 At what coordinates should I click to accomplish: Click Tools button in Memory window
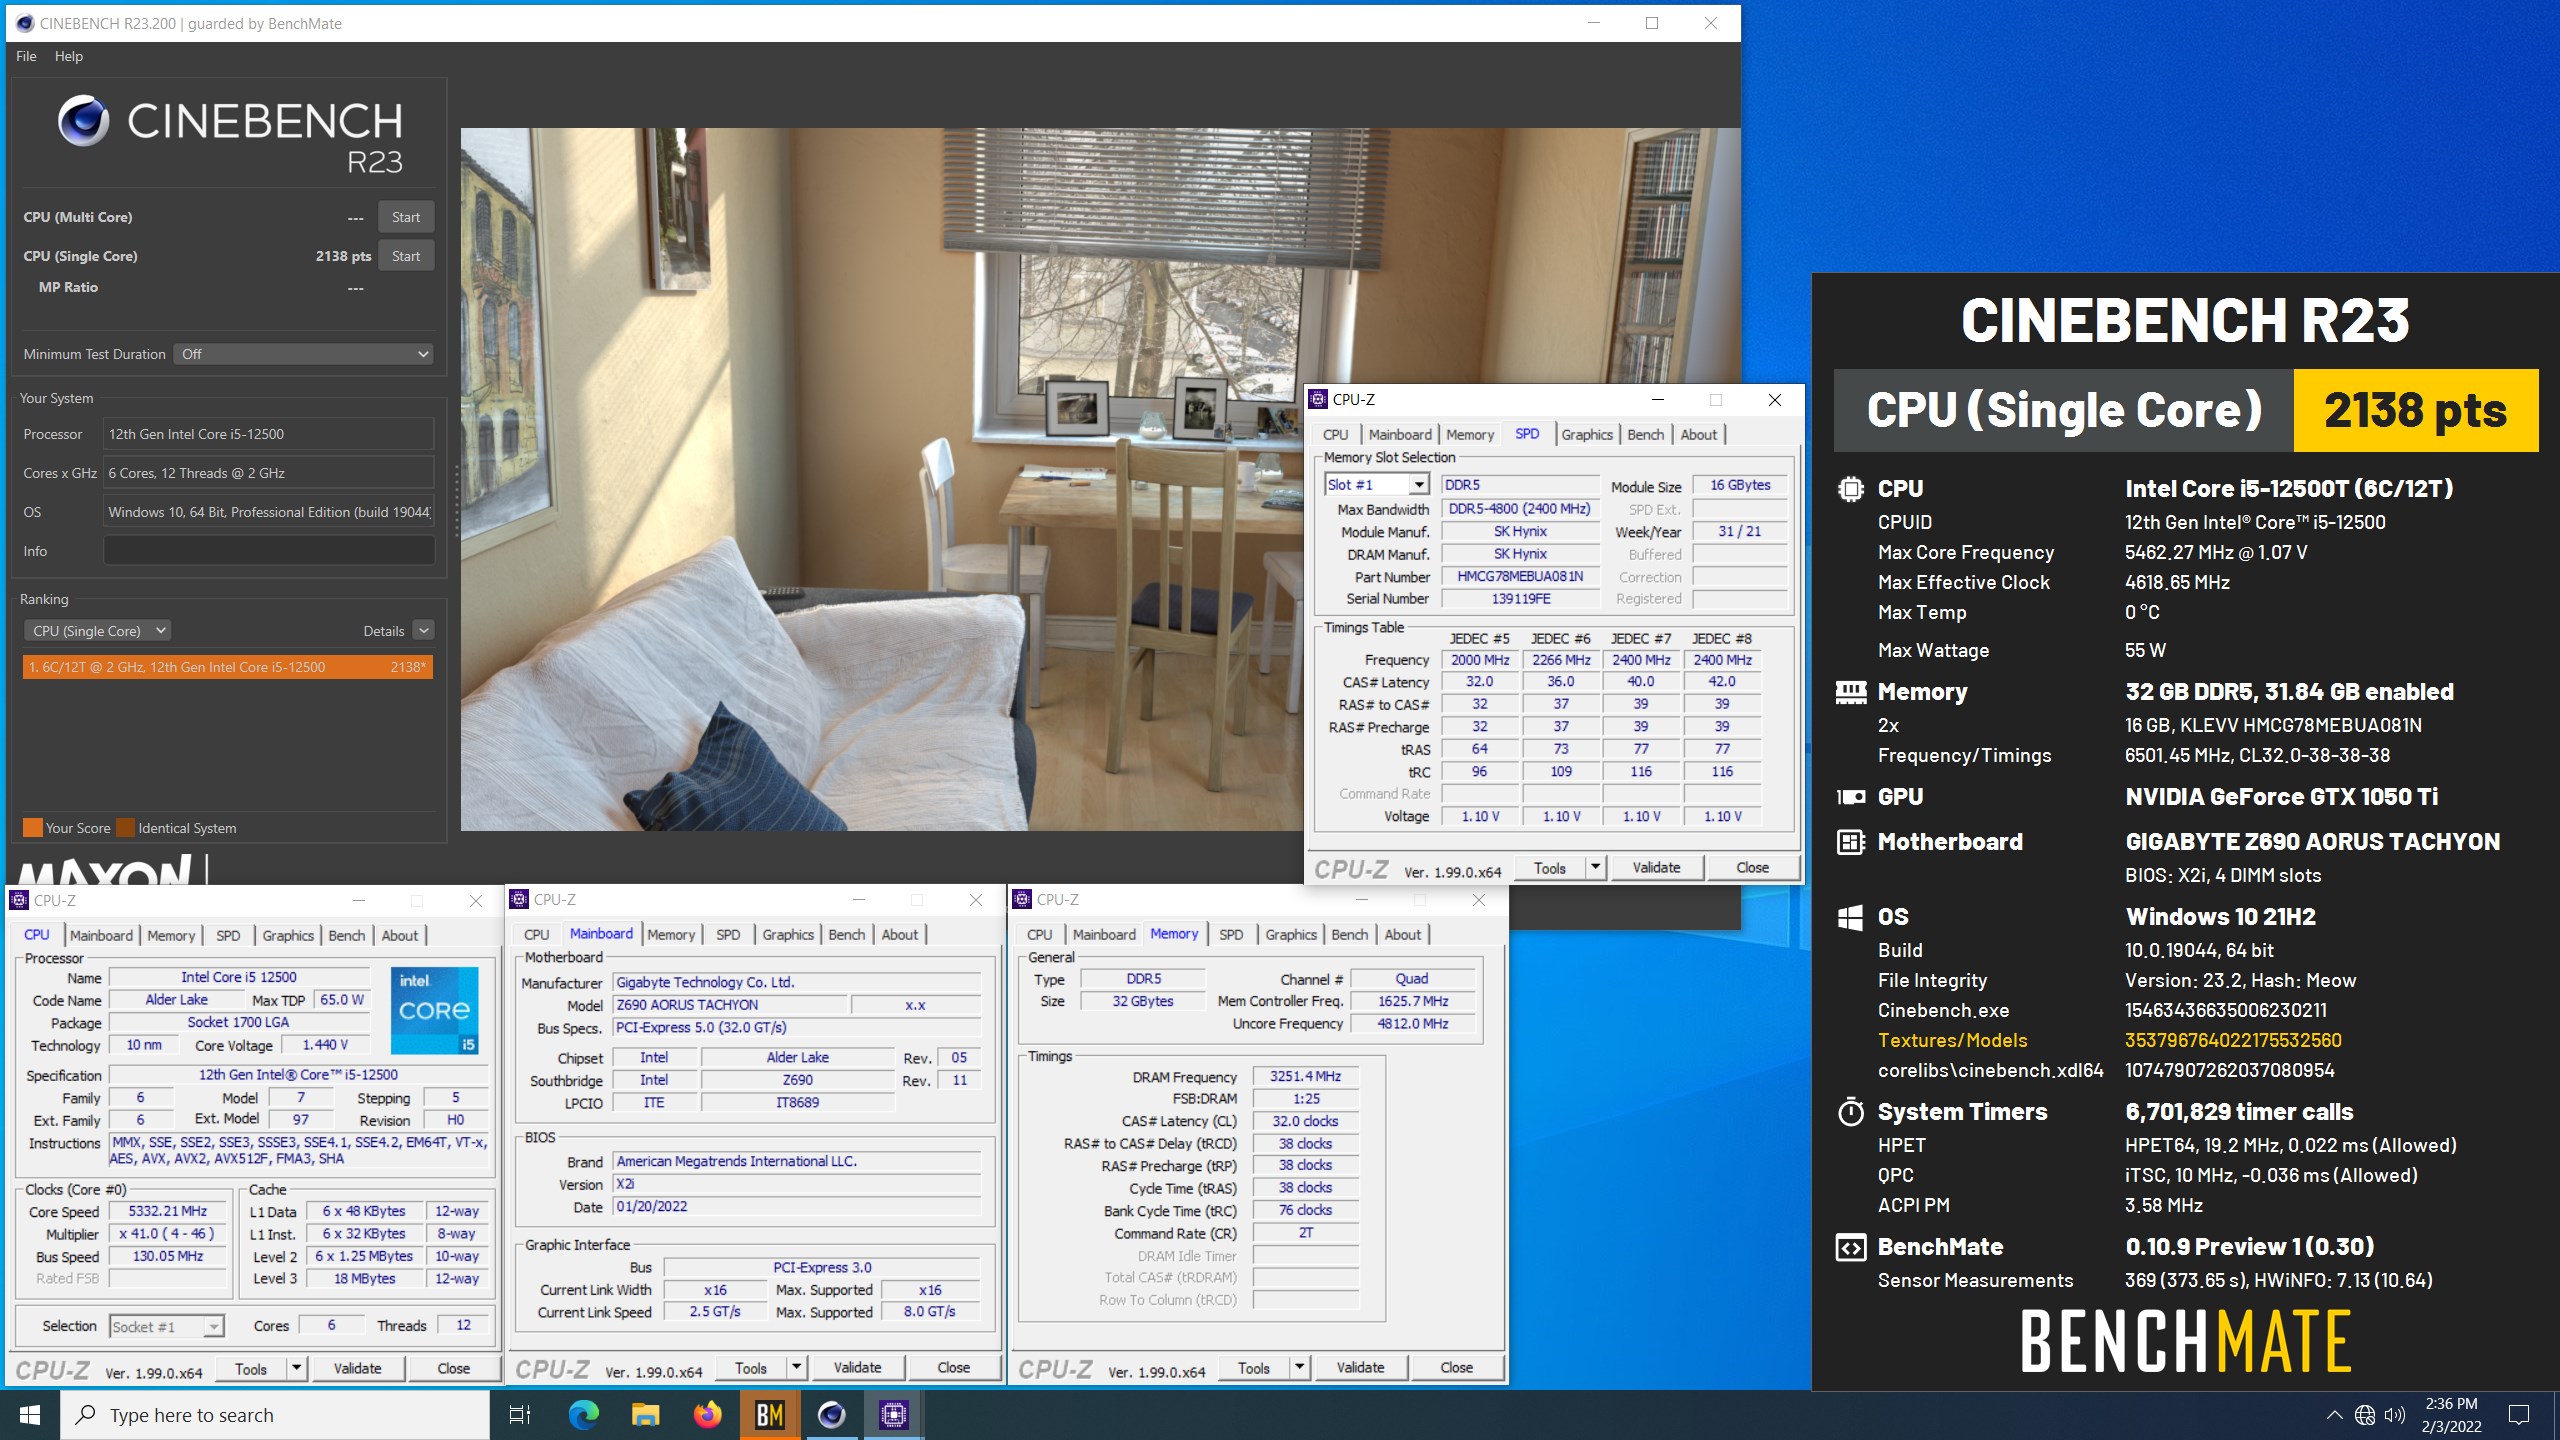tap(1253, 1367)
